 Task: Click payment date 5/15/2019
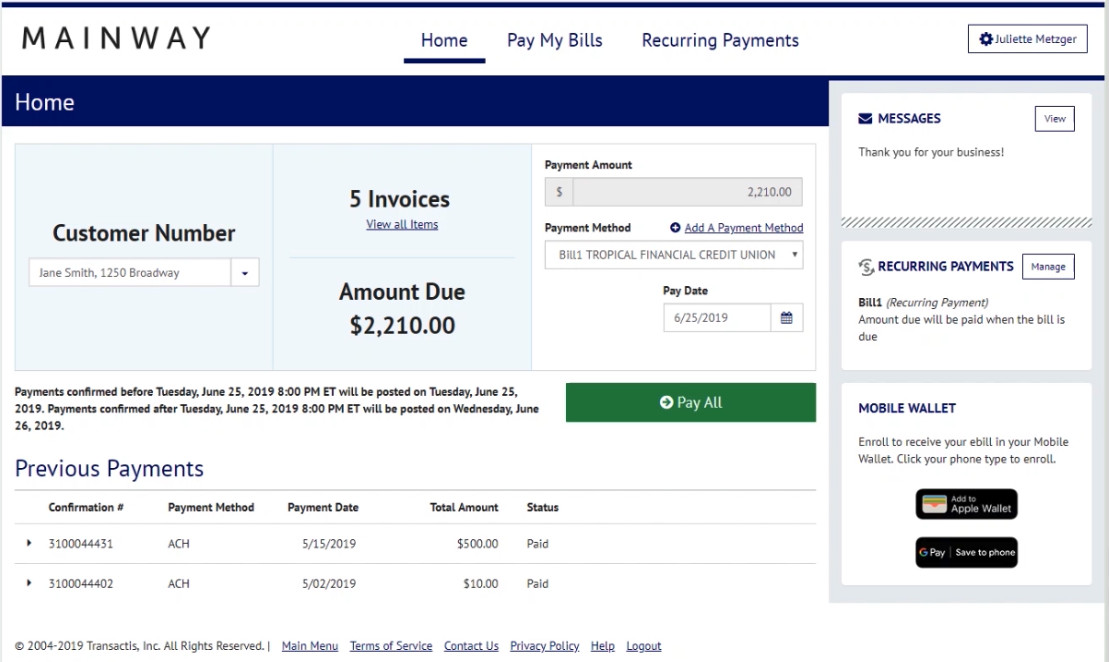click(x=329, y=544)
